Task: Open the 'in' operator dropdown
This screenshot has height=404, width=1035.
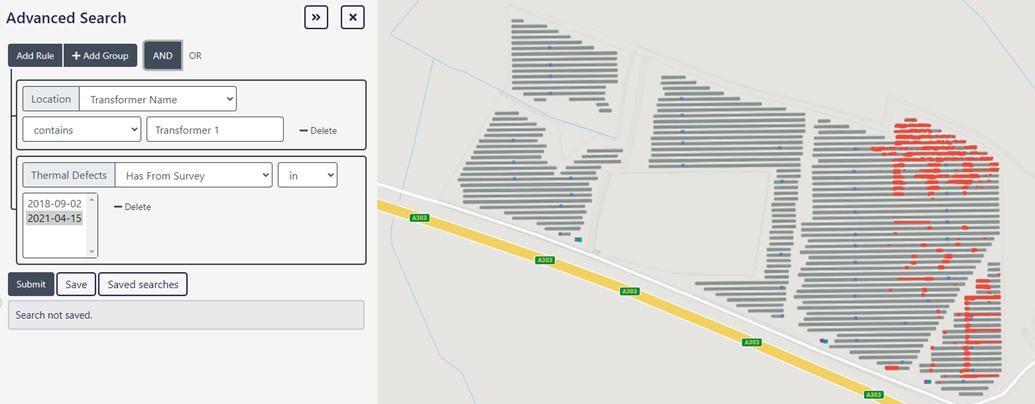Action: coord(308,175)
